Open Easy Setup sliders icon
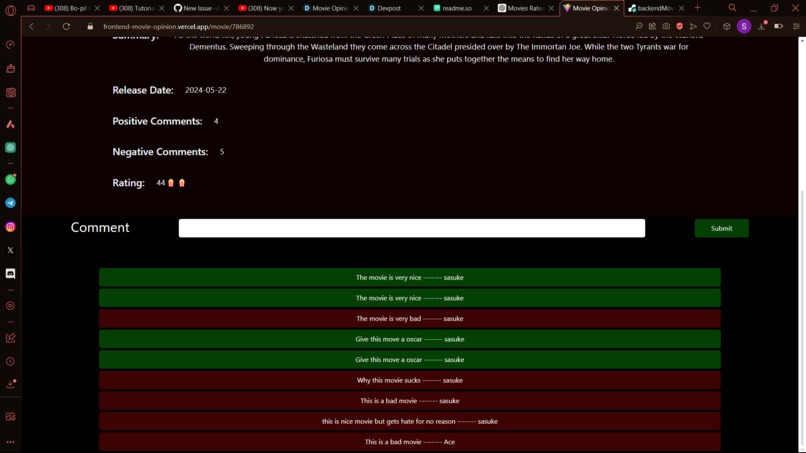This screenshot has height=453, width=806. click(x=796, y=26)
